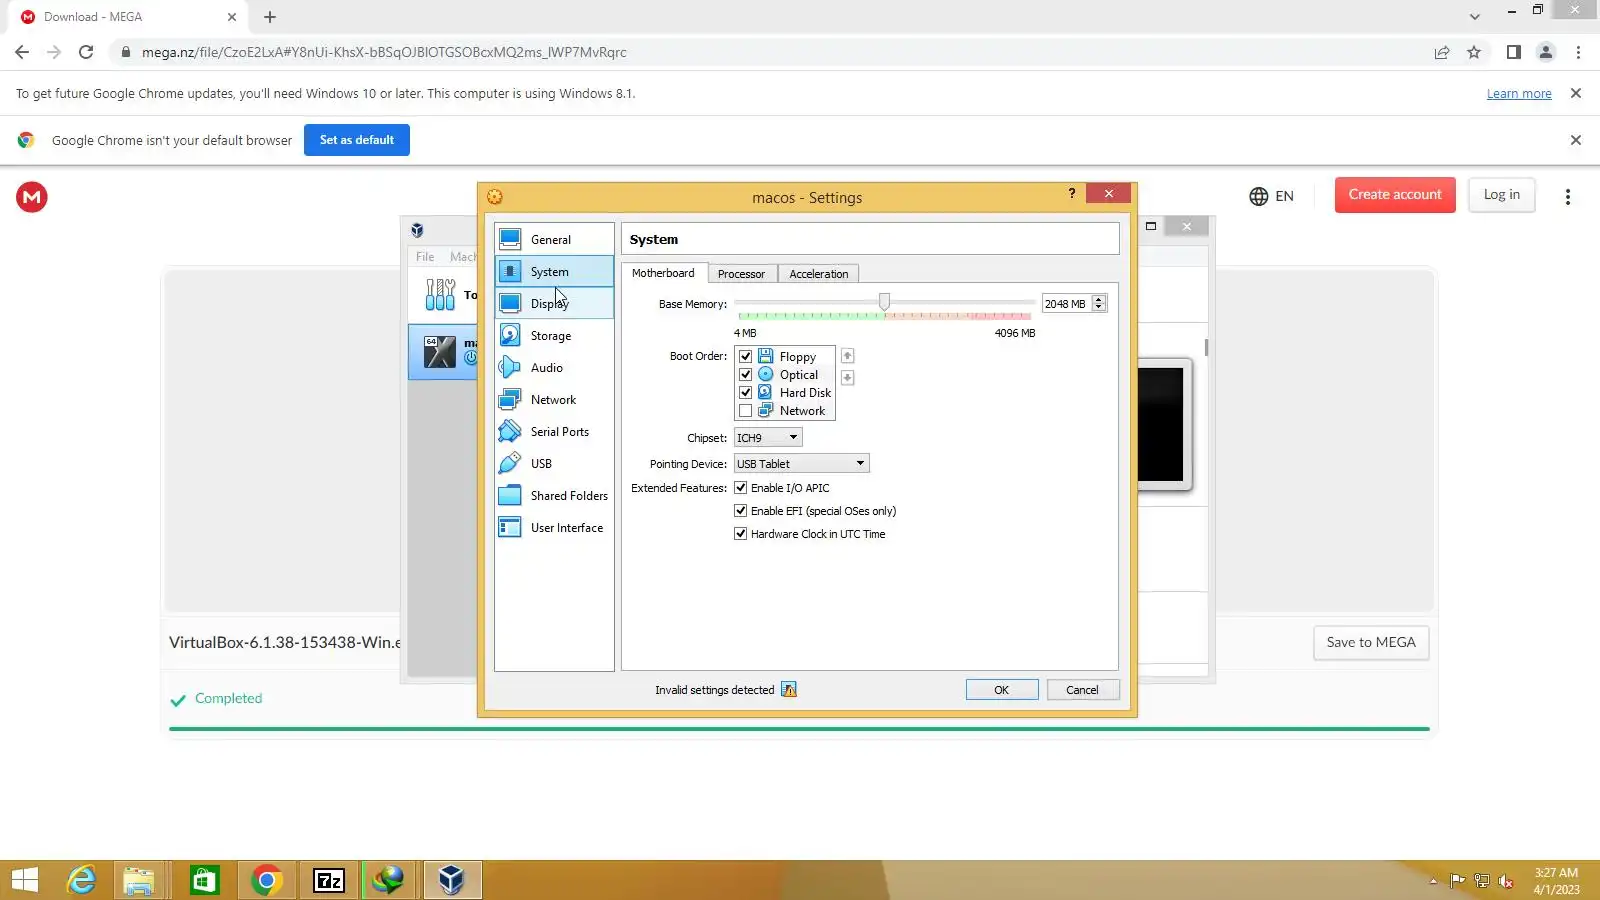
Task: Open the EN language selector
Action: click(x=1272, y=196)
